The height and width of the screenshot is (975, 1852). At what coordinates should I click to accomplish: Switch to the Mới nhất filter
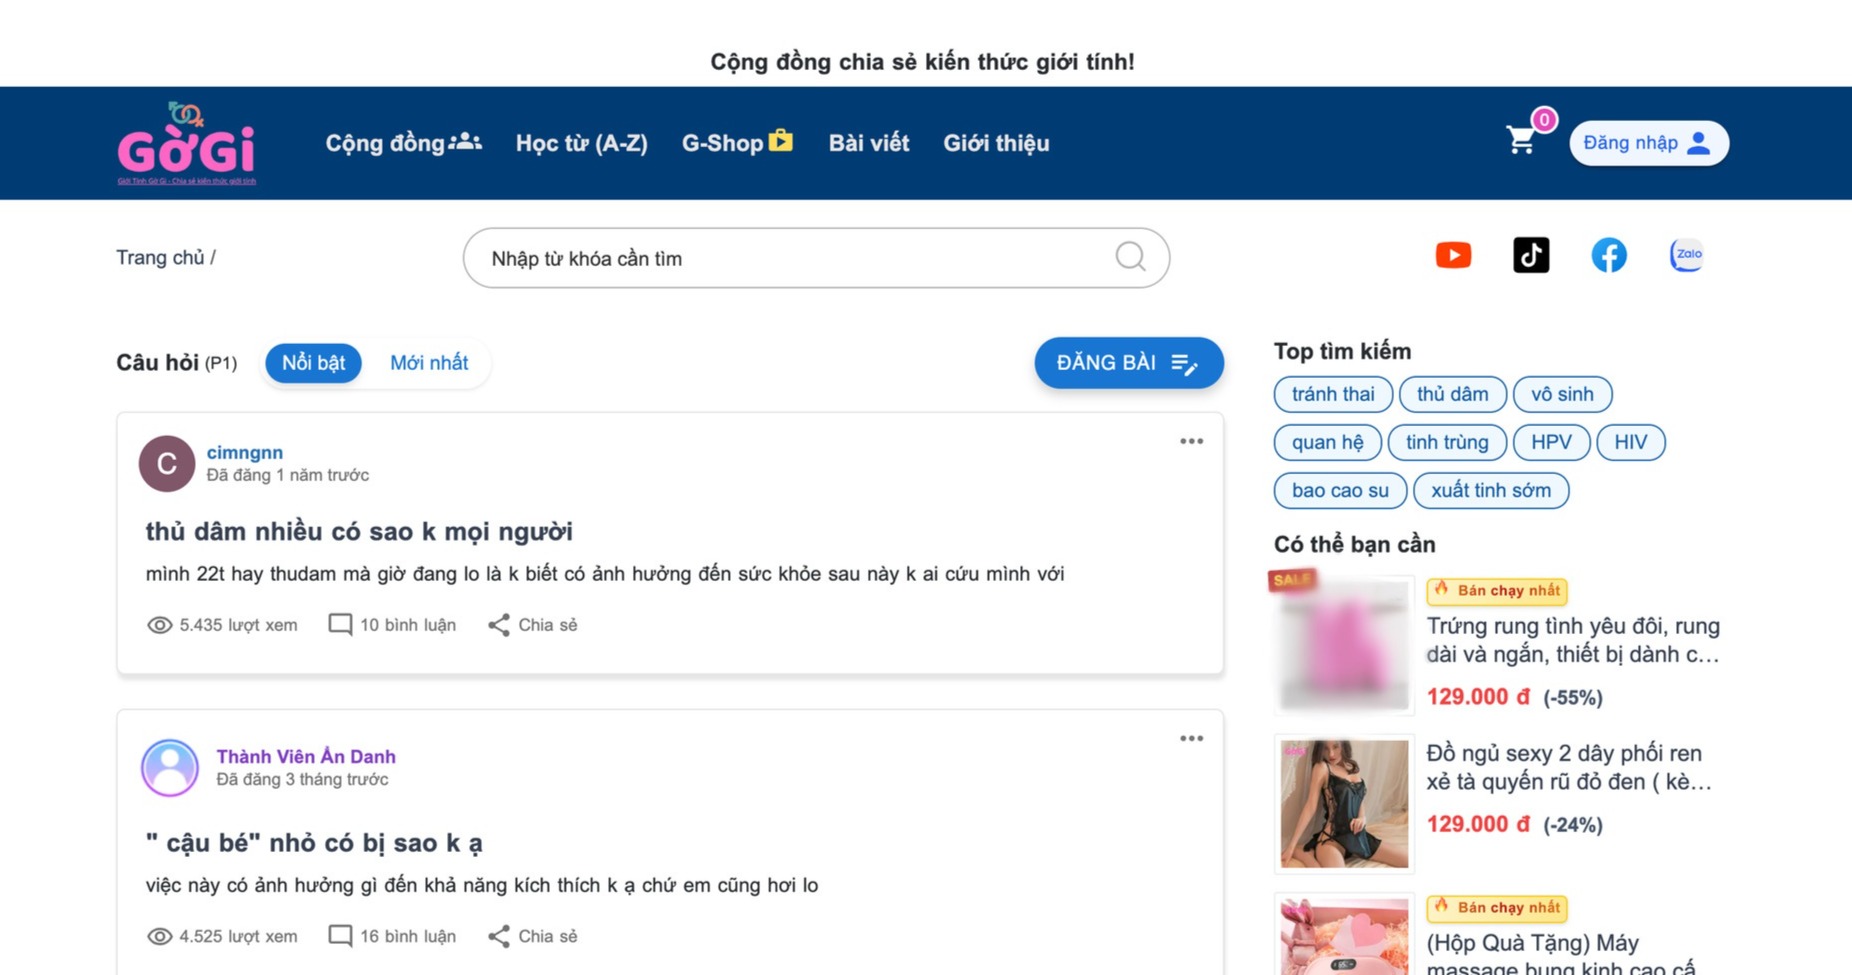pyautogui.click(x=428, y=363)
